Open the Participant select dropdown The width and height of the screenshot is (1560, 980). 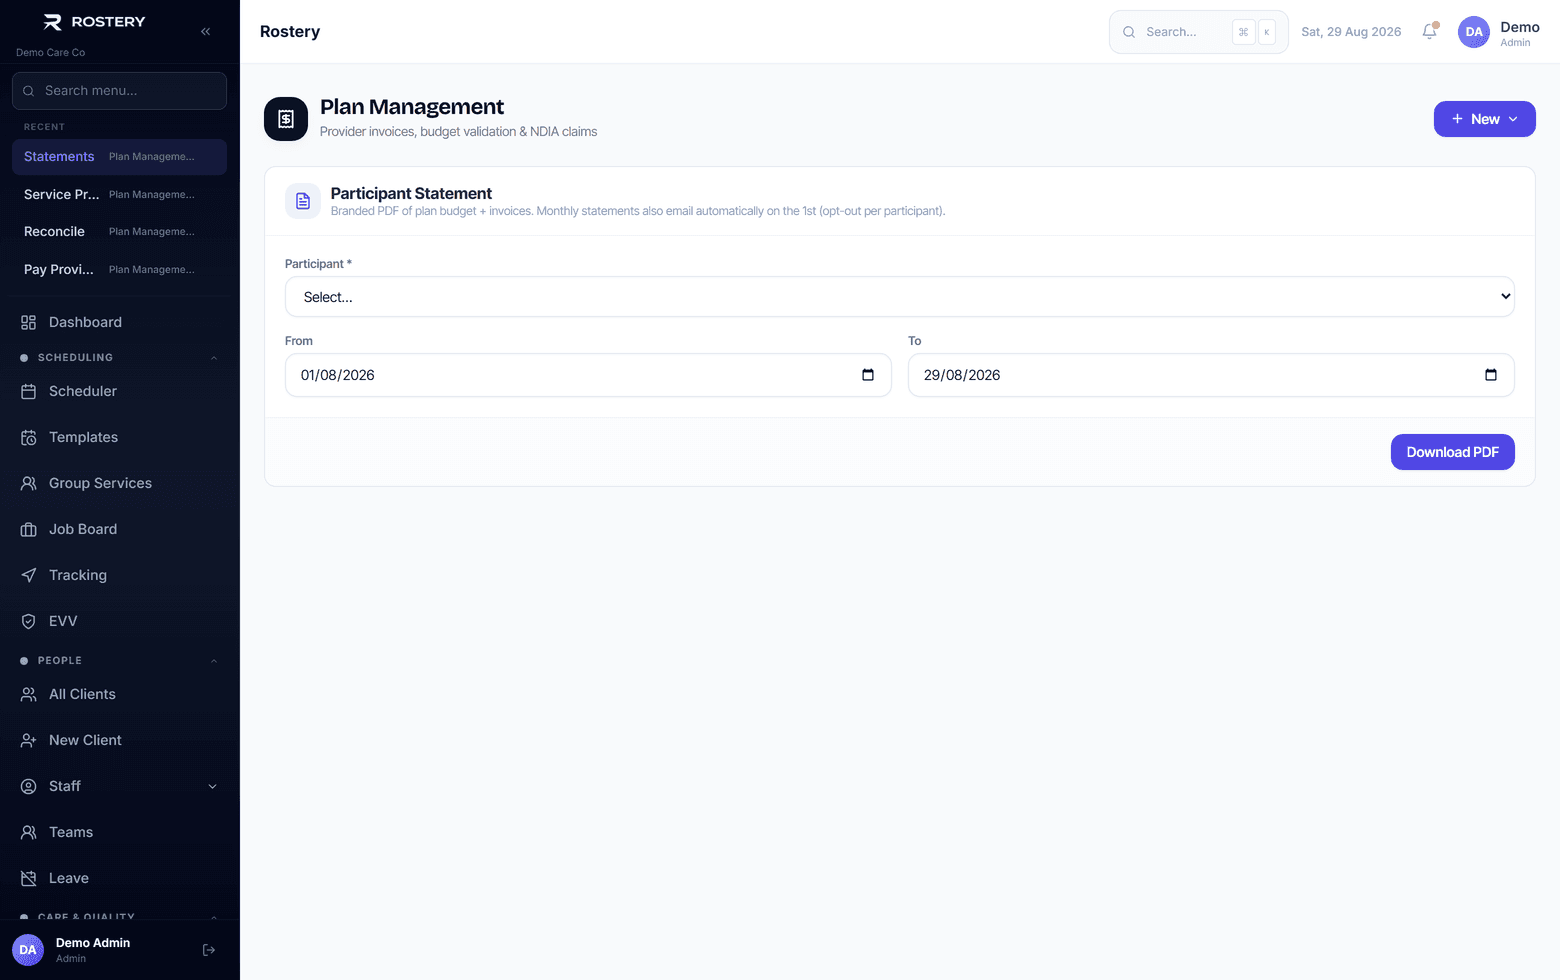pyautogui.click(x=900, y=297)
